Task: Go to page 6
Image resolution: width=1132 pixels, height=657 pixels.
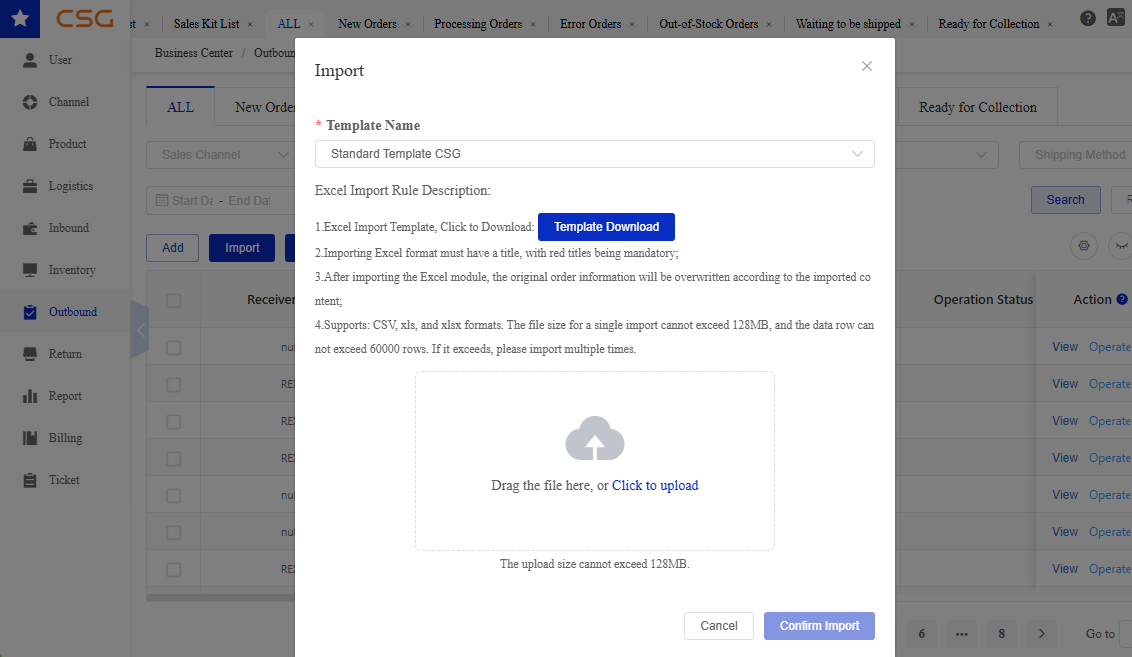Action: point(921,633)
